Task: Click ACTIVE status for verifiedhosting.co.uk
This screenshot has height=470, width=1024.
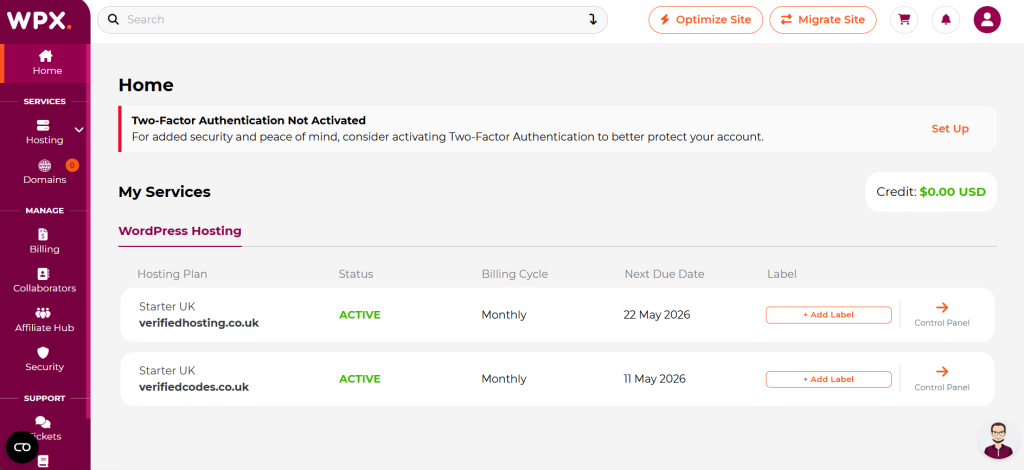Action: click(x=359, y=315)
